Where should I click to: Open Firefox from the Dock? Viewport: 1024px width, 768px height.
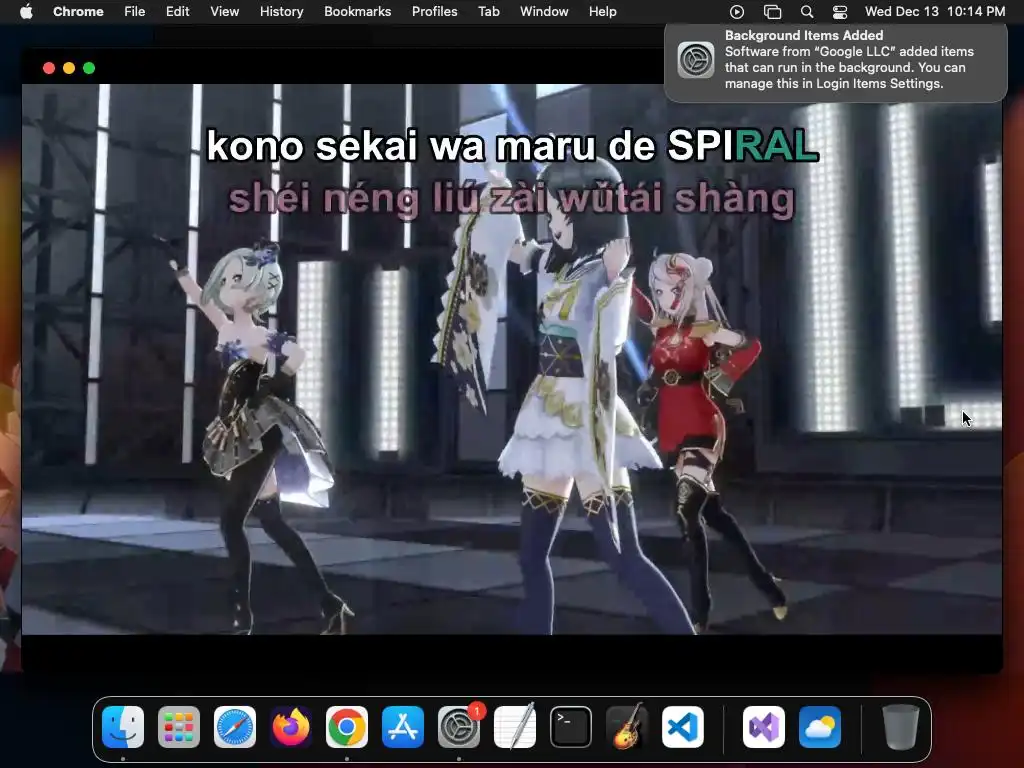tap(291, 727)
